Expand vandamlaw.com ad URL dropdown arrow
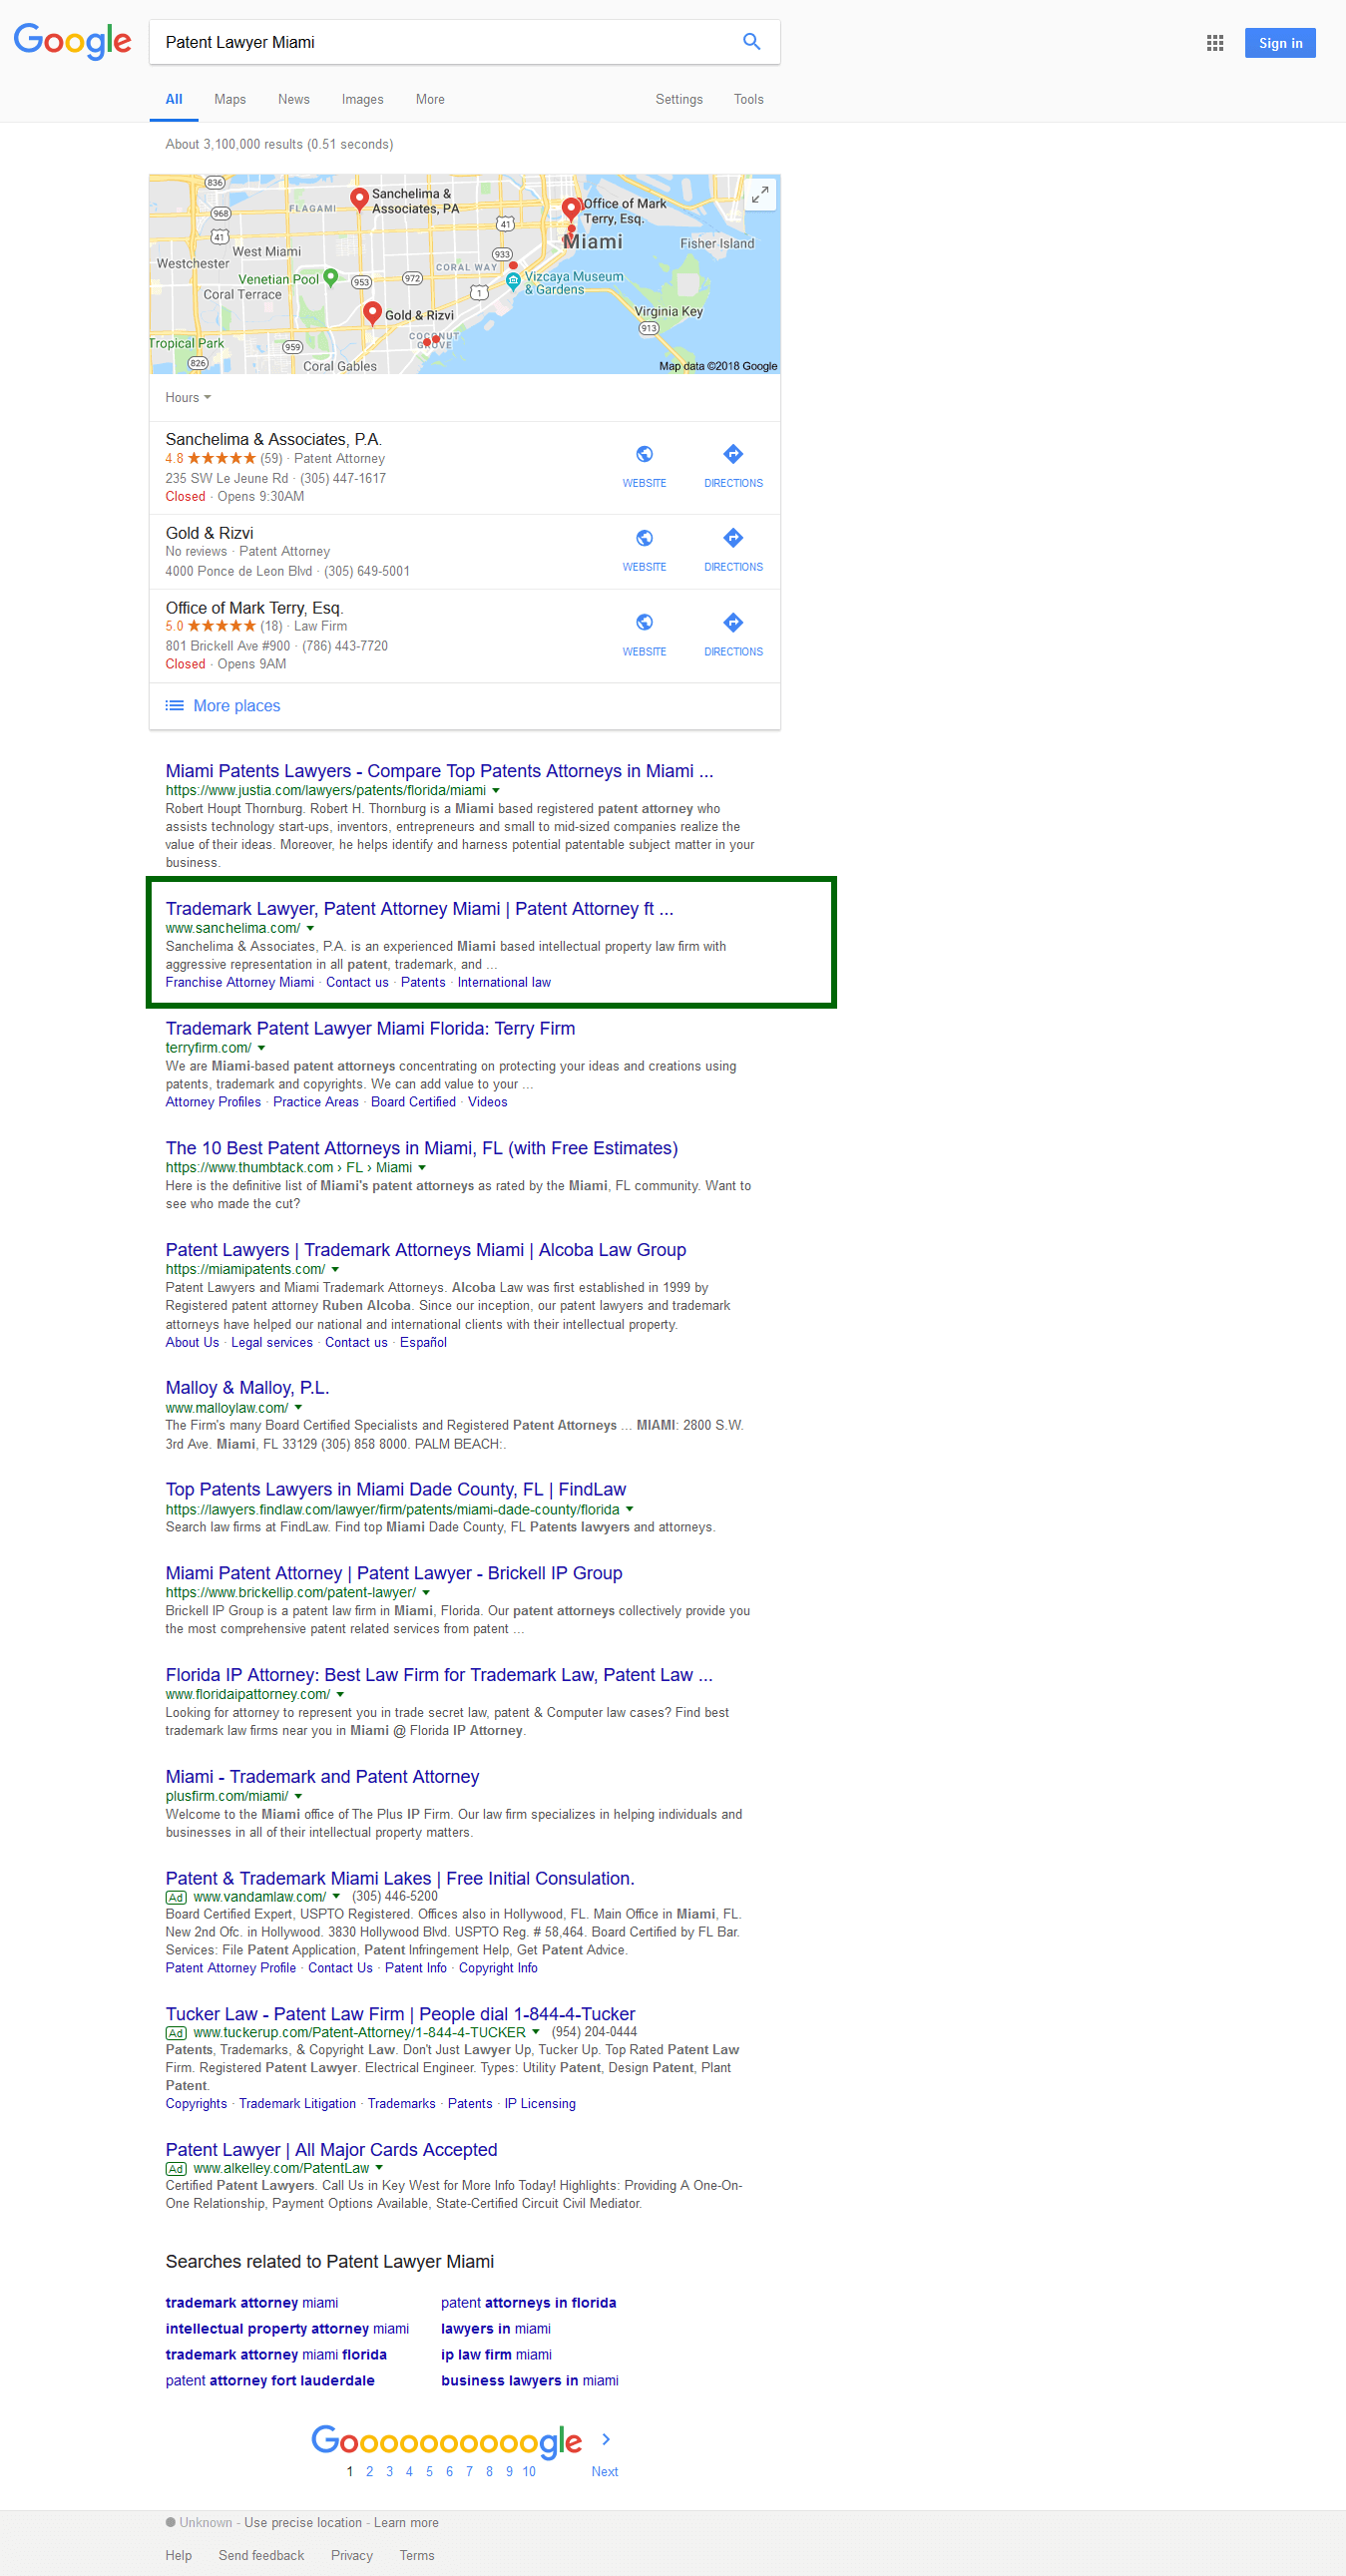This screenshot has height=2576, width=1346. 336,1897
